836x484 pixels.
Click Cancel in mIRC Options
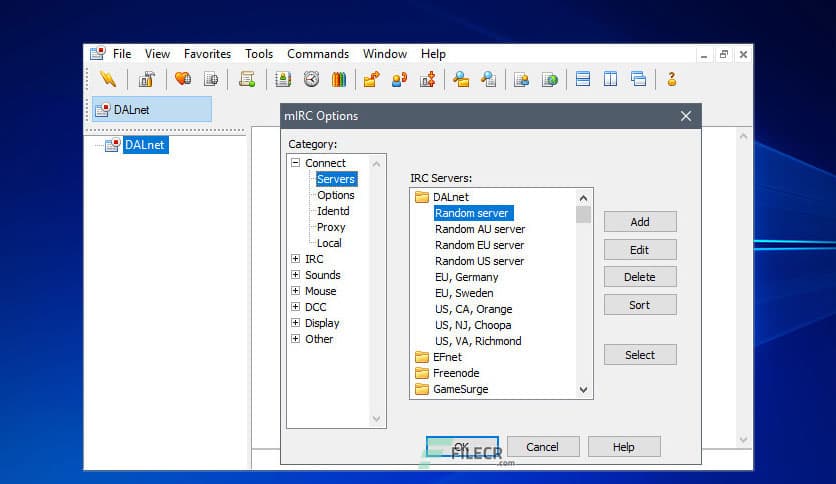pyautogui.click(x=543, y=447)
